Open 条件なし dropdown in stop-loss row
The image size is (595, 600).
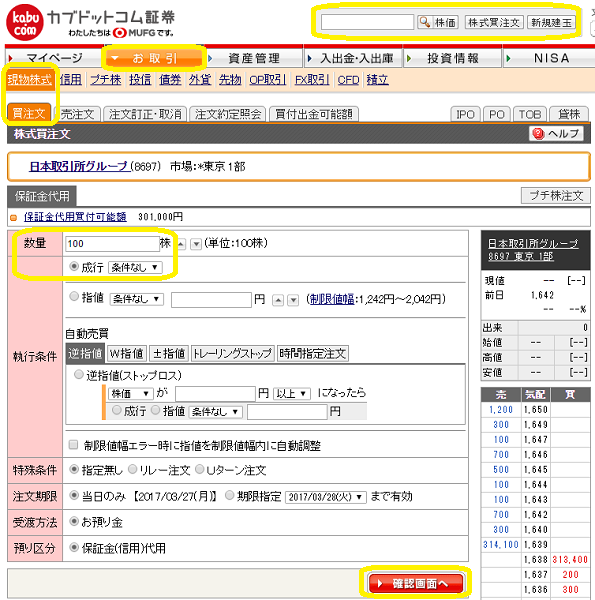tap(215, 412)
